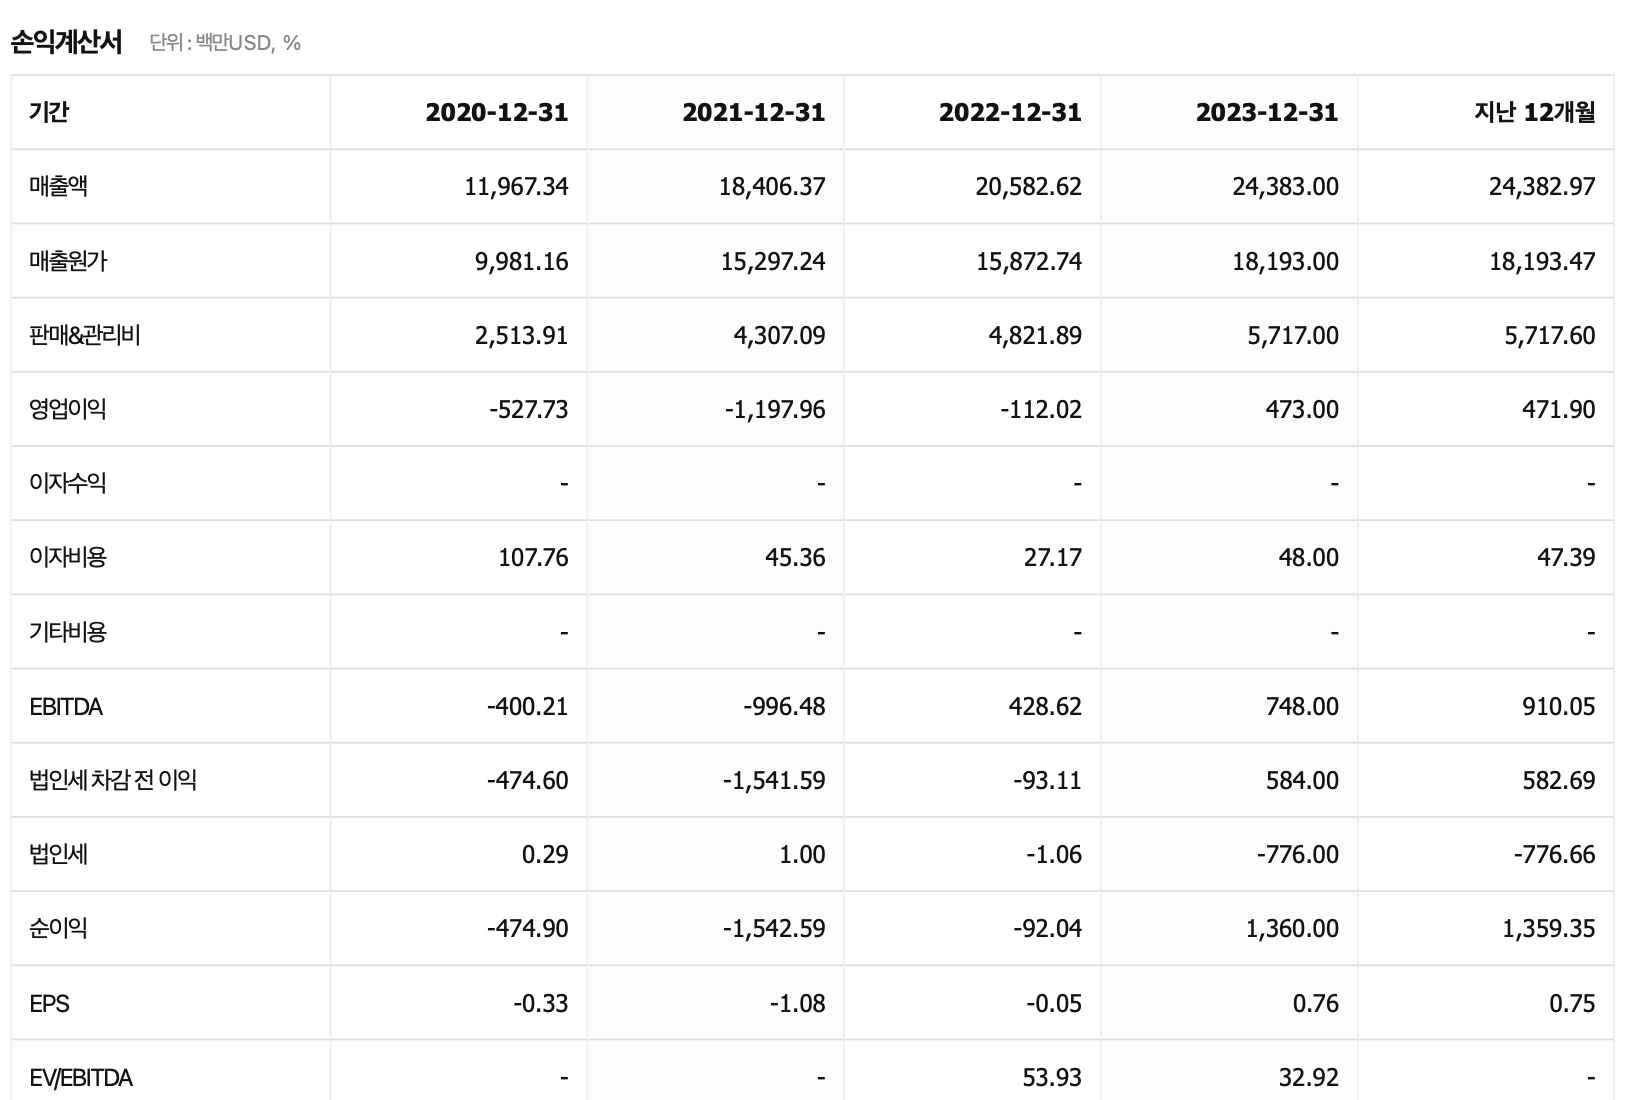This screenshot has height=1100, width=1626.
Task: Click revenue value 18,406.37
Action: (x=772, y=186)
